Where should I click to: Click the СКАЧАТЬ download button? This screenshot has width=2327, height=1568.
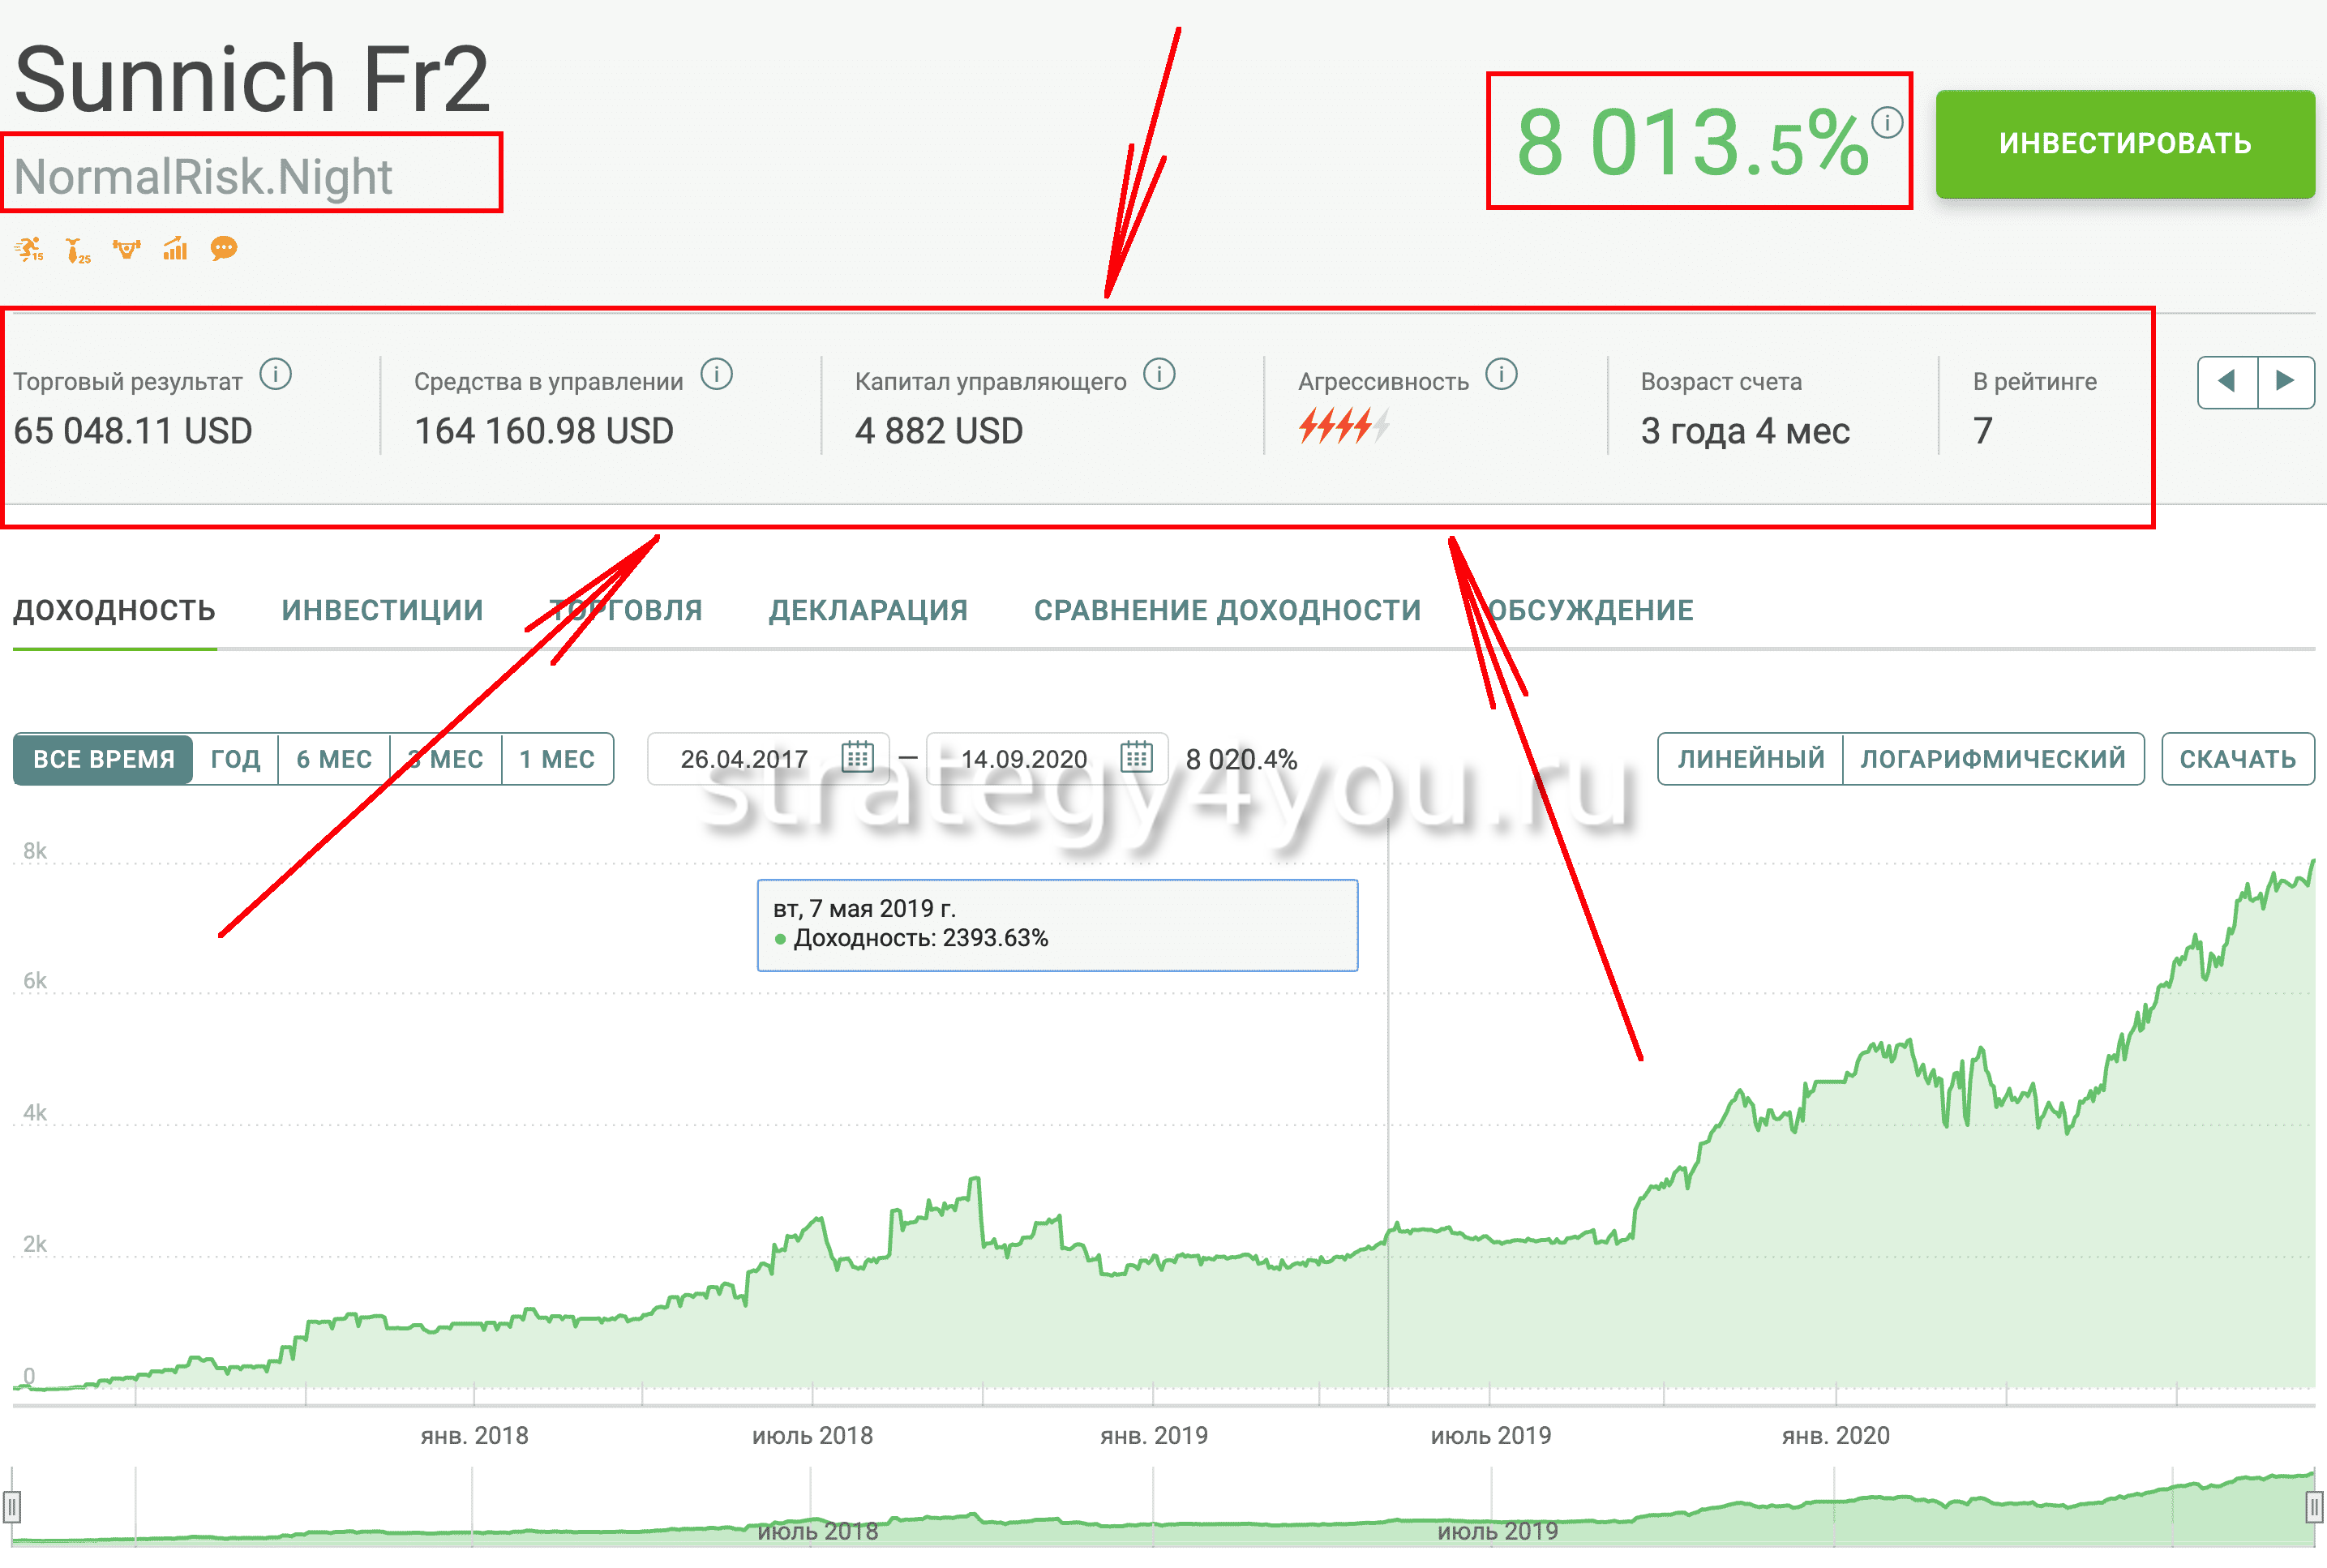2237,759
